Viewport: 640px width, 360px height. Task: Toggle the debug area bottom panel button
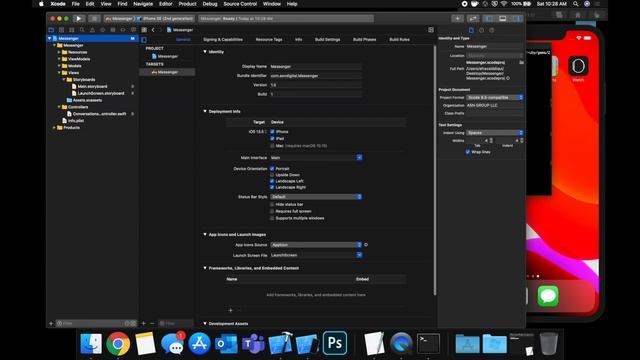[x=503, y=18]
